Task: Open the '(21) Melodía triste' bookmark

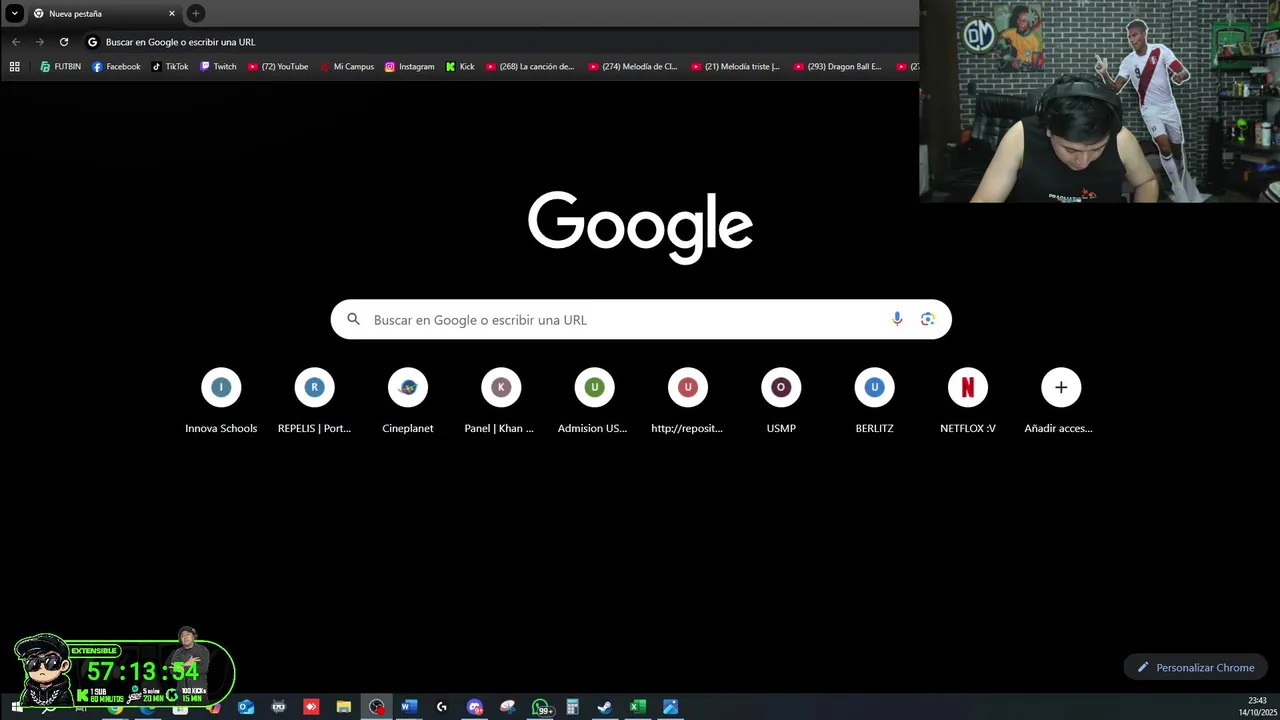Action: click(736, 67)
